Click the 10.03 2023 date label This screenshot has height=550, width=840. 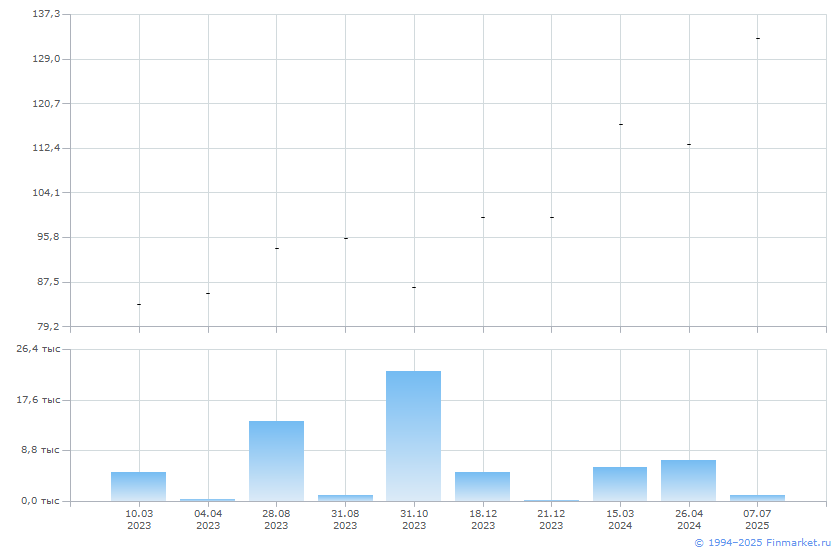pos(139,519)
